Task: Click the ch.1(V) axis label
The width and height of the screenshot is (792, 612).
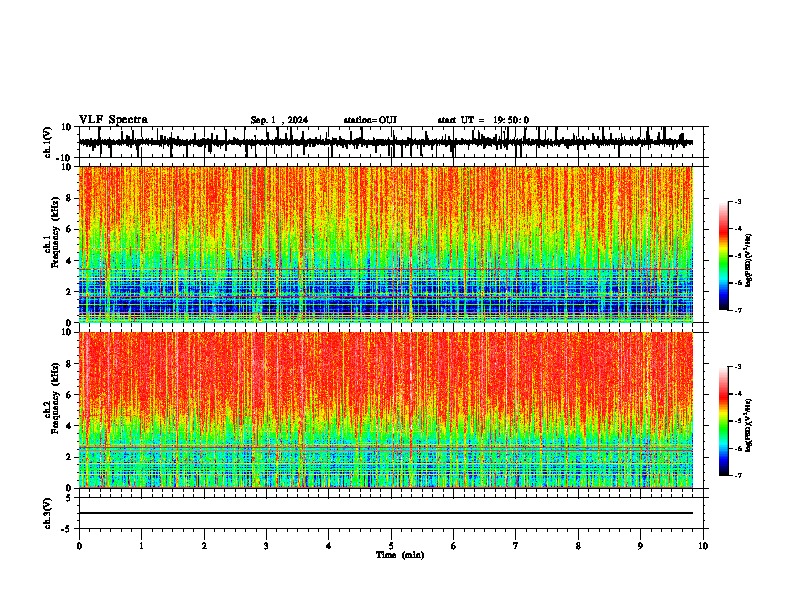Action: [x=48, y=142]
